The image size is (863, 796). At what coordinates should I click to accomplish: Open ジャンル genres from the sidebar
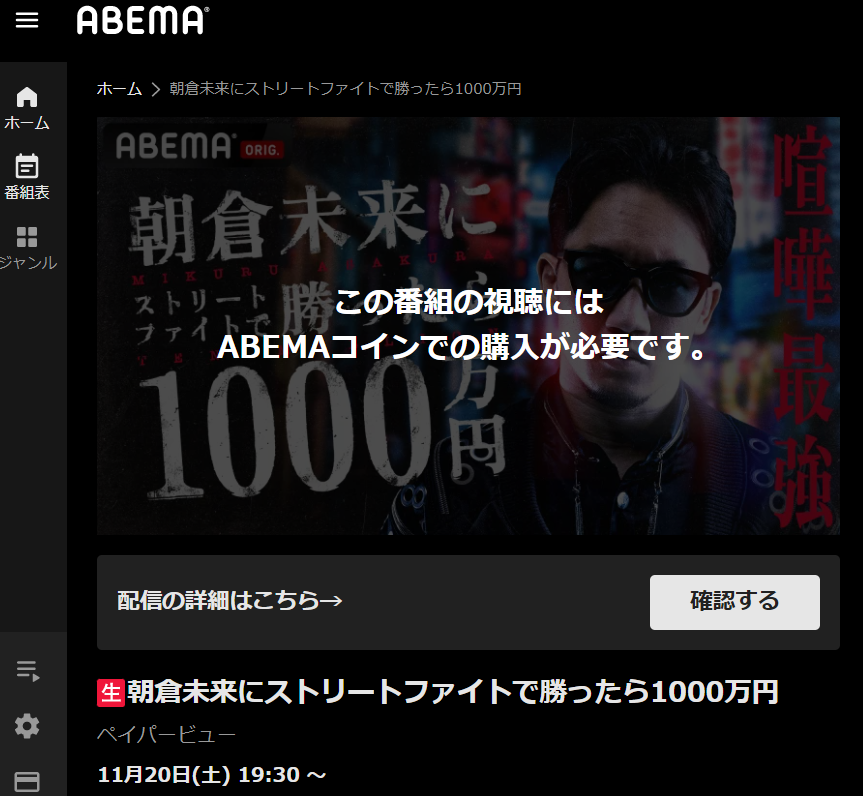click(27, 248)
